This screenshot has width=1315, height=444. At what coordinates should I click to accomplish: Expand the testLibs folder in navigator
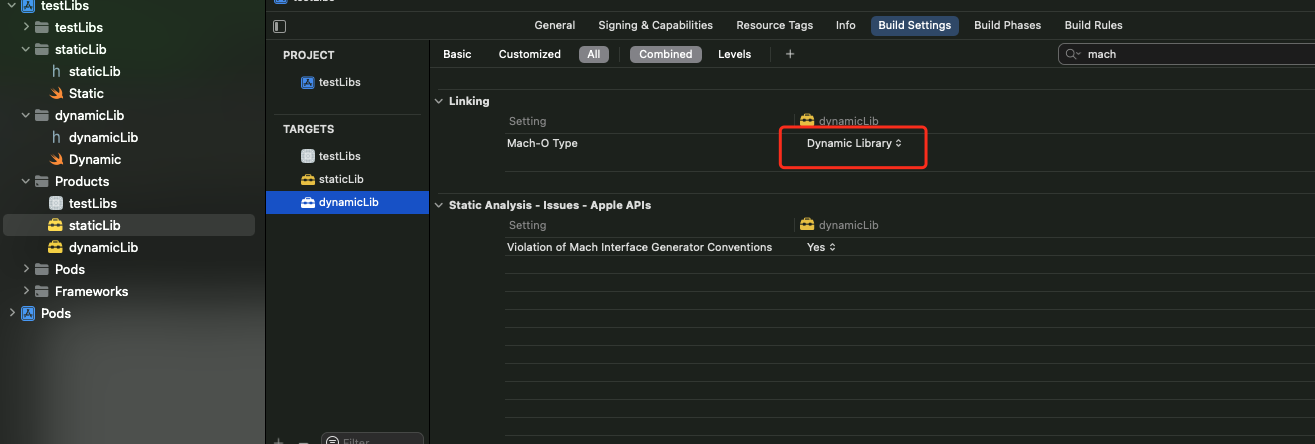(26, 27)
